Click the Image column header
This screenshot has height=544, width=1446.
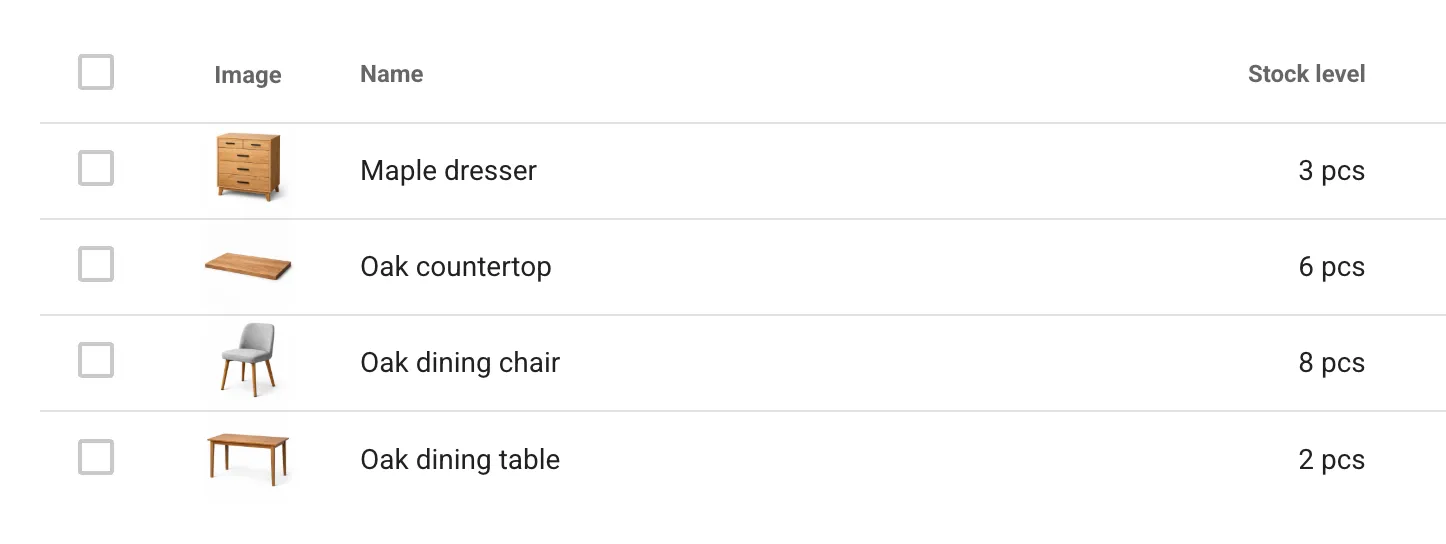(x=247, y=76)
